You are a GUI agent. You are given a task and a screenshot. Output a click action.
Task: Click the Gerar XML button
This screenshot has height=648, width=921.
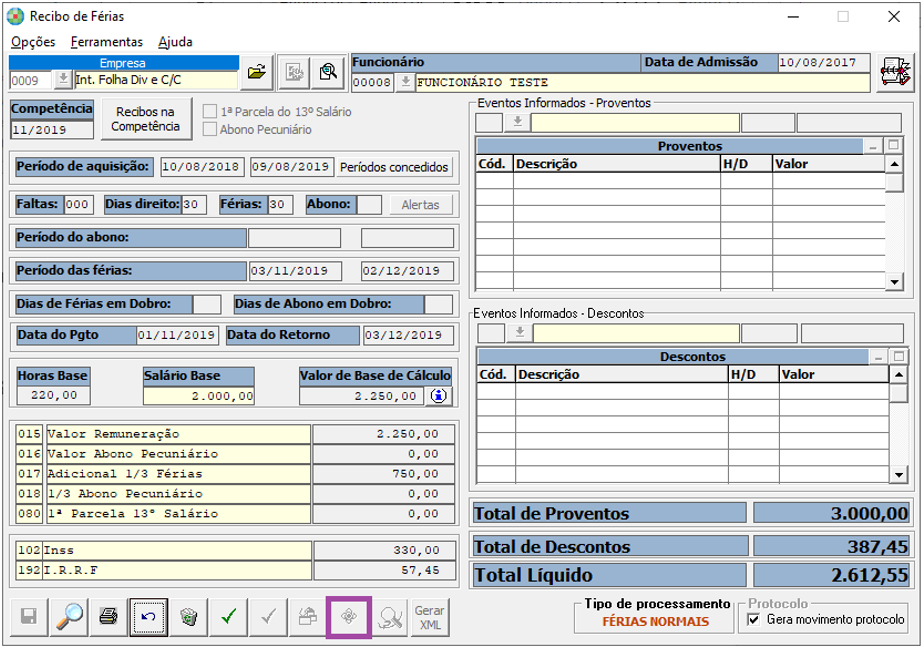pos(430,617)
